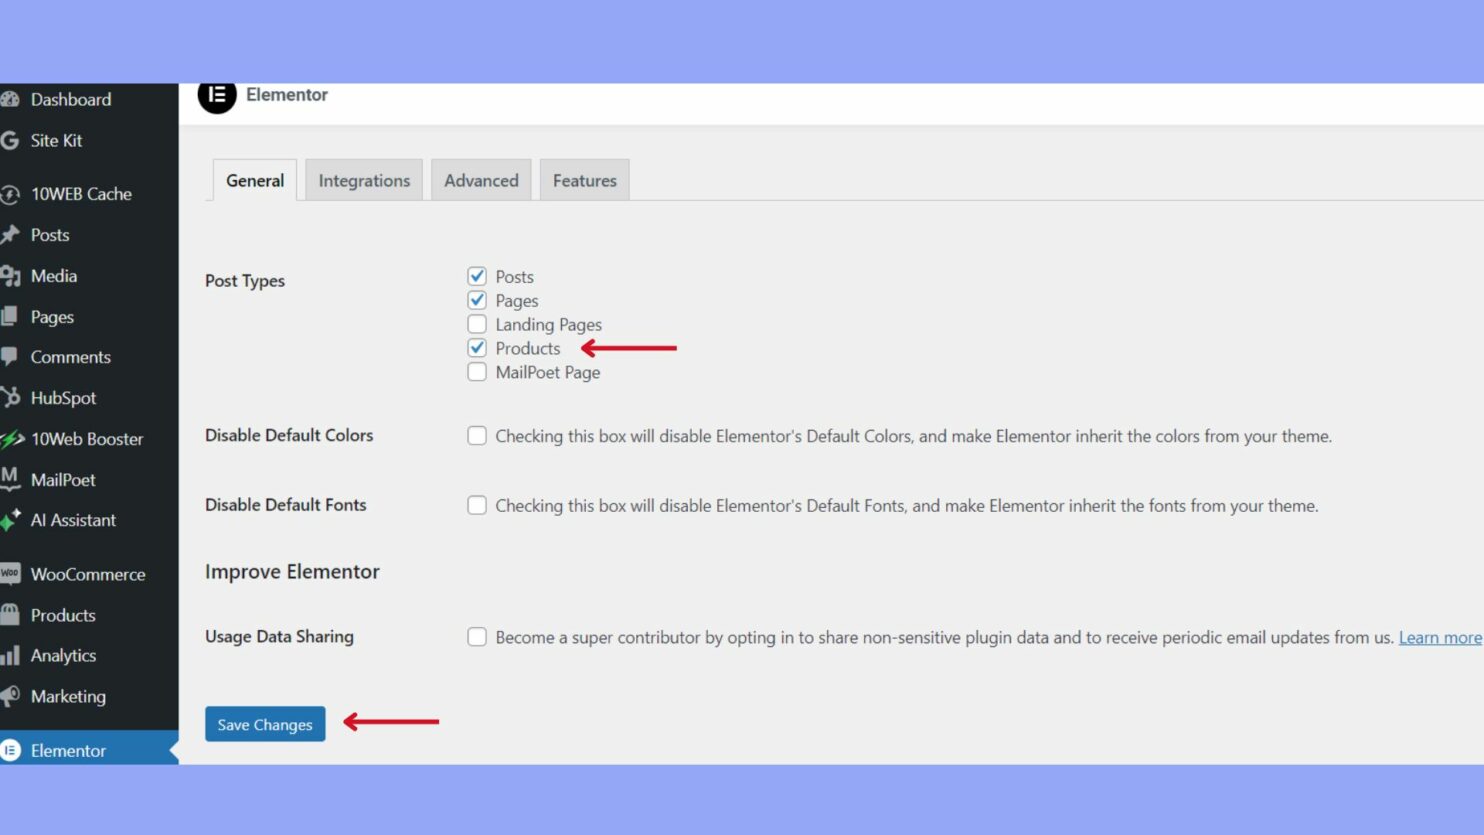1484x835 pixels.
Task: Open the Advanced settings tab
Action: pyautogui.click(x=481, y=180)
